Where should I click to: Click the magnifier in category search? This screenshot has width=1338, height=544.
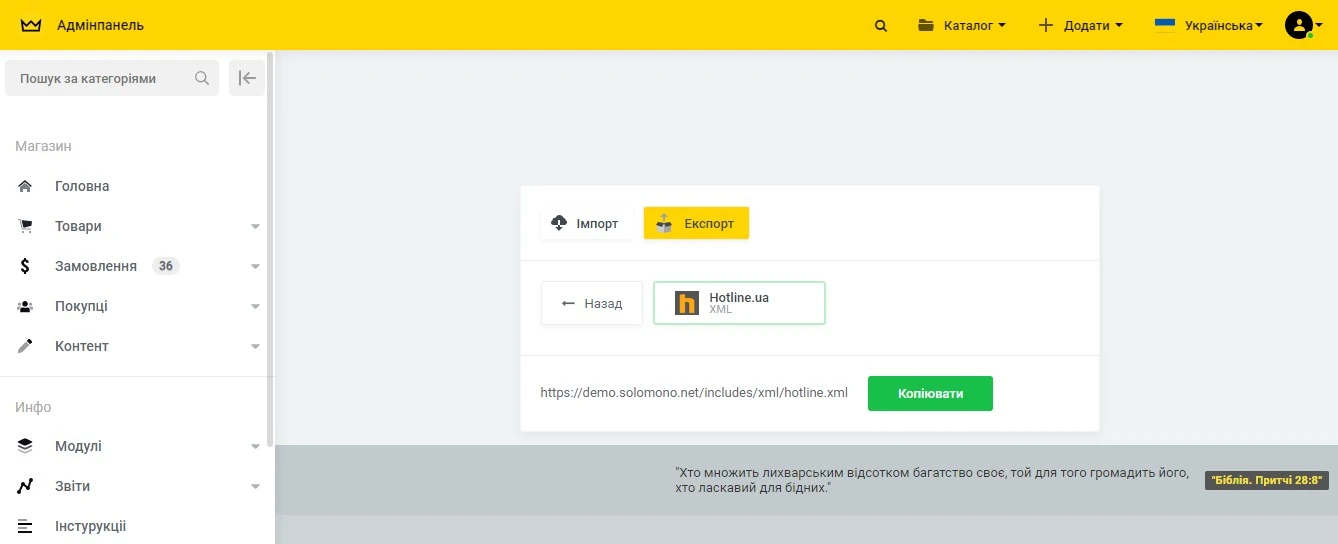202,78
